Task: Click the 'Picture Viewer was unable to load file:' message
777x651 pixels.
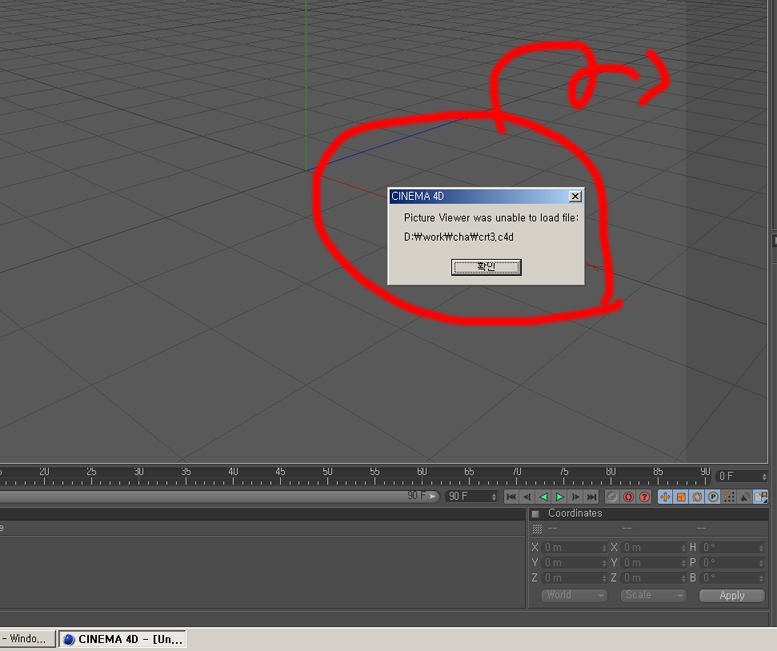Action: click(x=491, y=217)
